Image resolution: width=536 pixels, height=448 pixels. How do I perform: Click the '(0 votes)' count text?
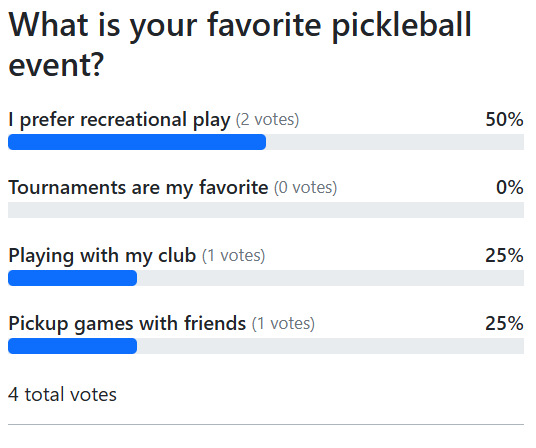coord(305,188)
